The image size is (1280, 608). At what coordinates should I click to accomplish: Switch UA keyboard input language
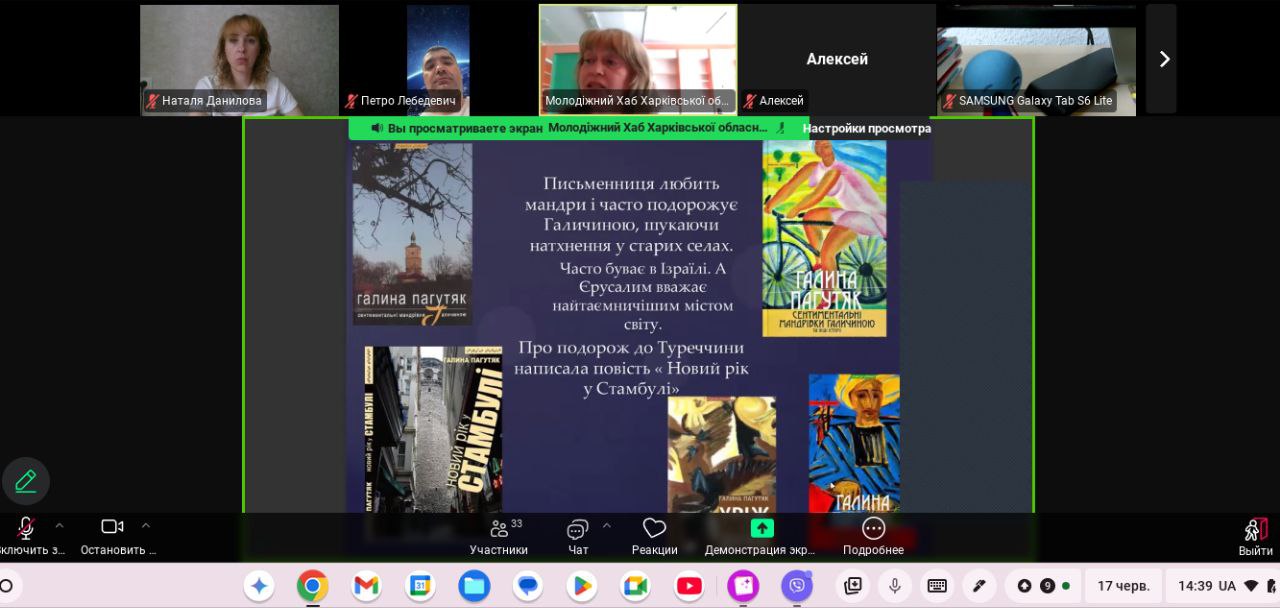tap(1227, 586)
